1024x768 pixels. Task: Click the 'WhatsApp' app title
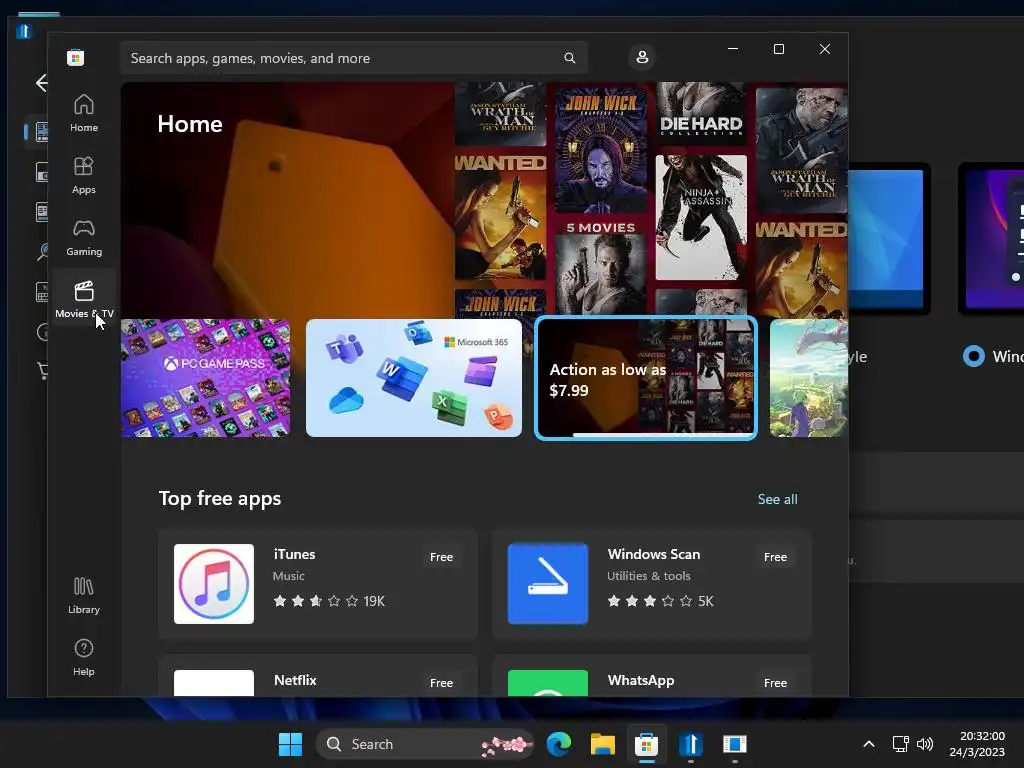[641, 680]
